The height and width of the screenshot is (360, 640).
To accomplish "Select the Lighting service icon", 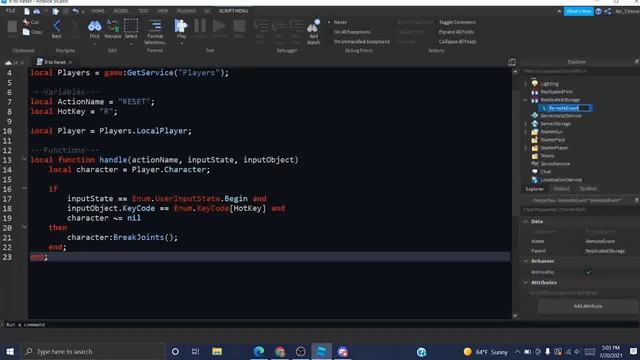I will click(535, 84).
